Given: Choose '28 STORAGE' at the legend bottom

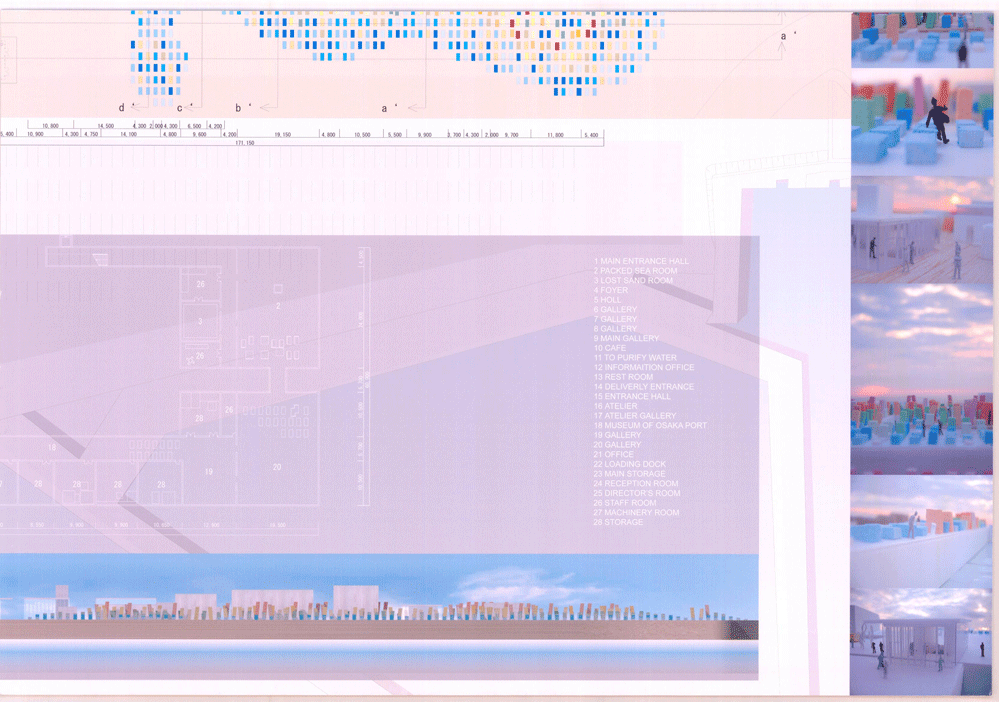Looking at the screenshot, I should (618, 522).
